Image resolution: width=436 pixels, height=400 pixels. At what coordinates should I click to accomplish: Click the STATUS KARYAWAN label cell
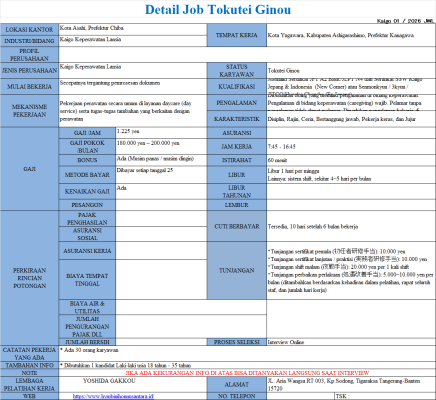[237, 71]
